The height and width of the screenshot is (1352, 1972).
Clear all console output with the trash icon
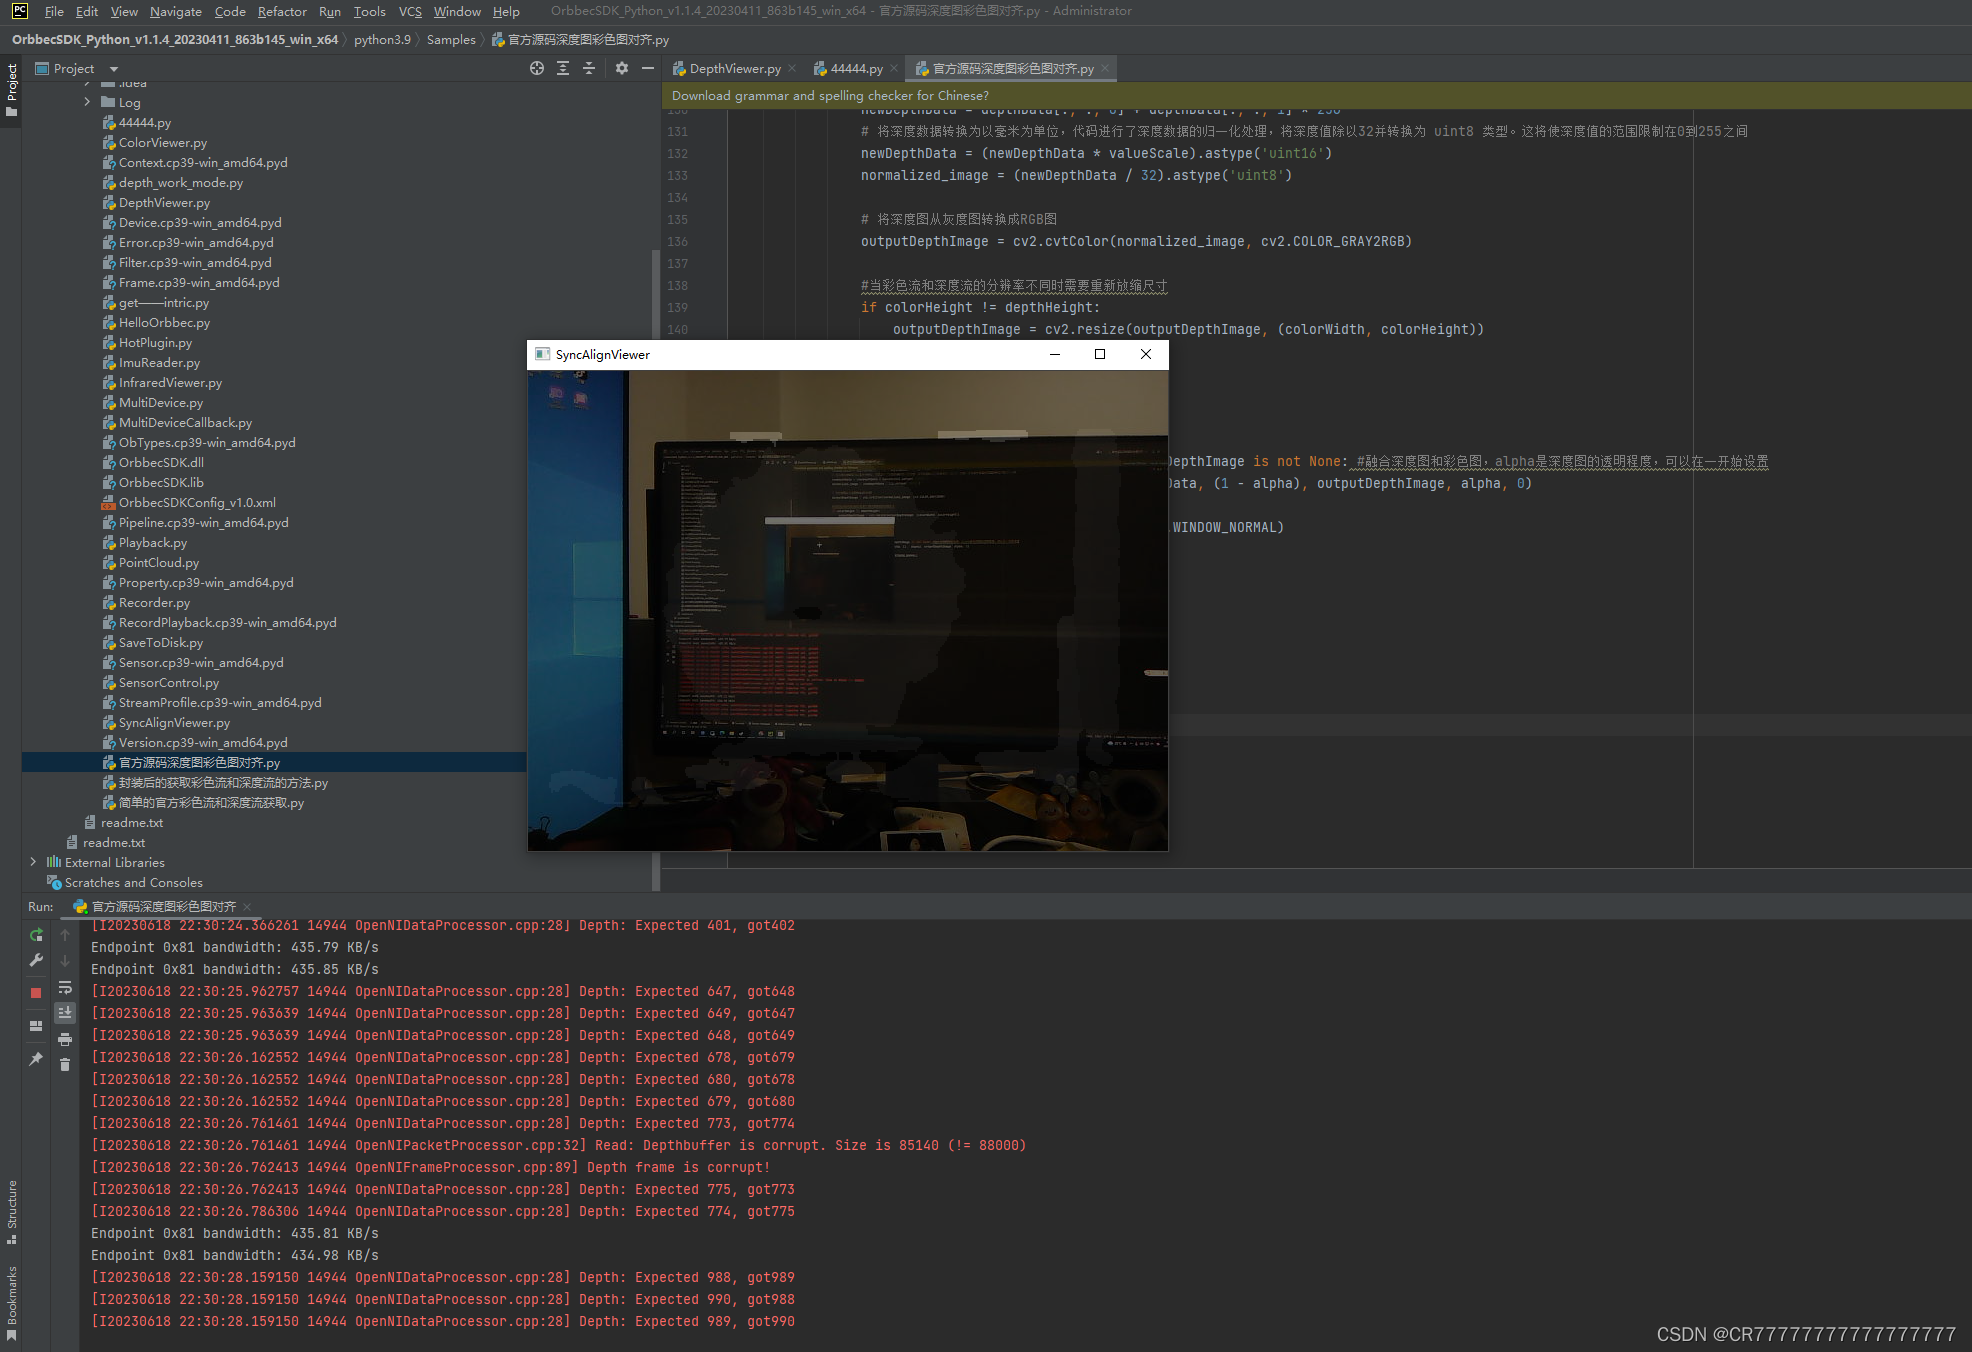point(65,1065)
